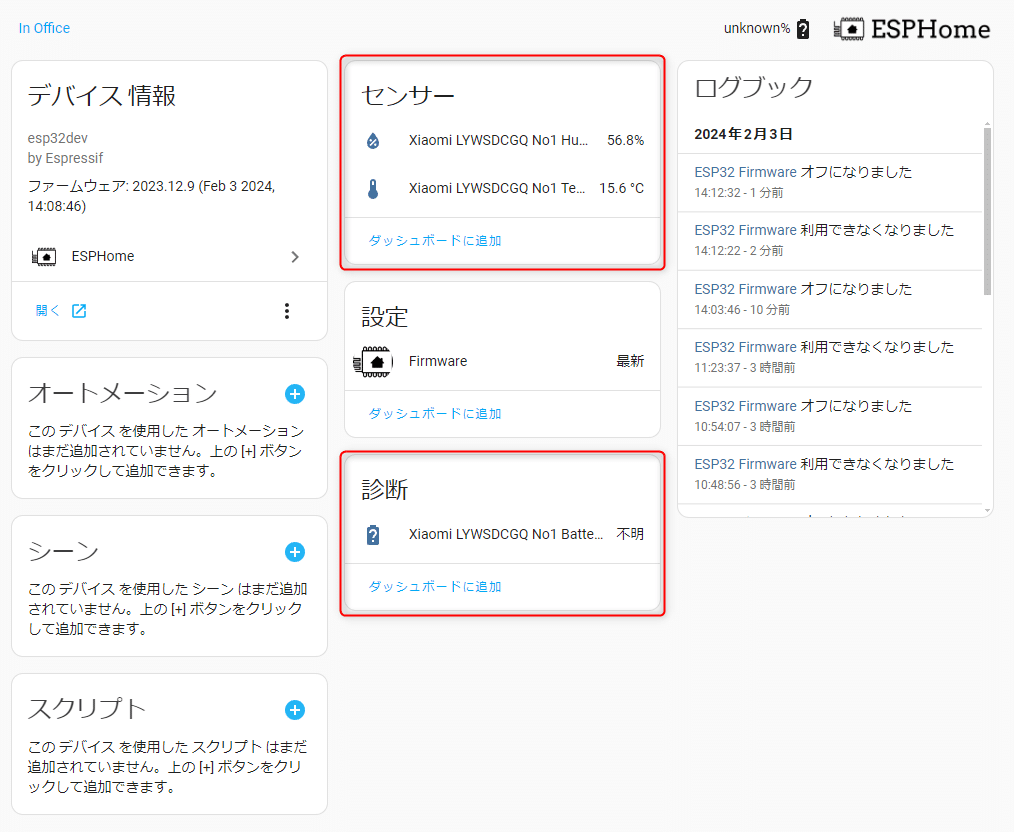
Task: Click the logbook scroll down arrow
Action: 987,511
